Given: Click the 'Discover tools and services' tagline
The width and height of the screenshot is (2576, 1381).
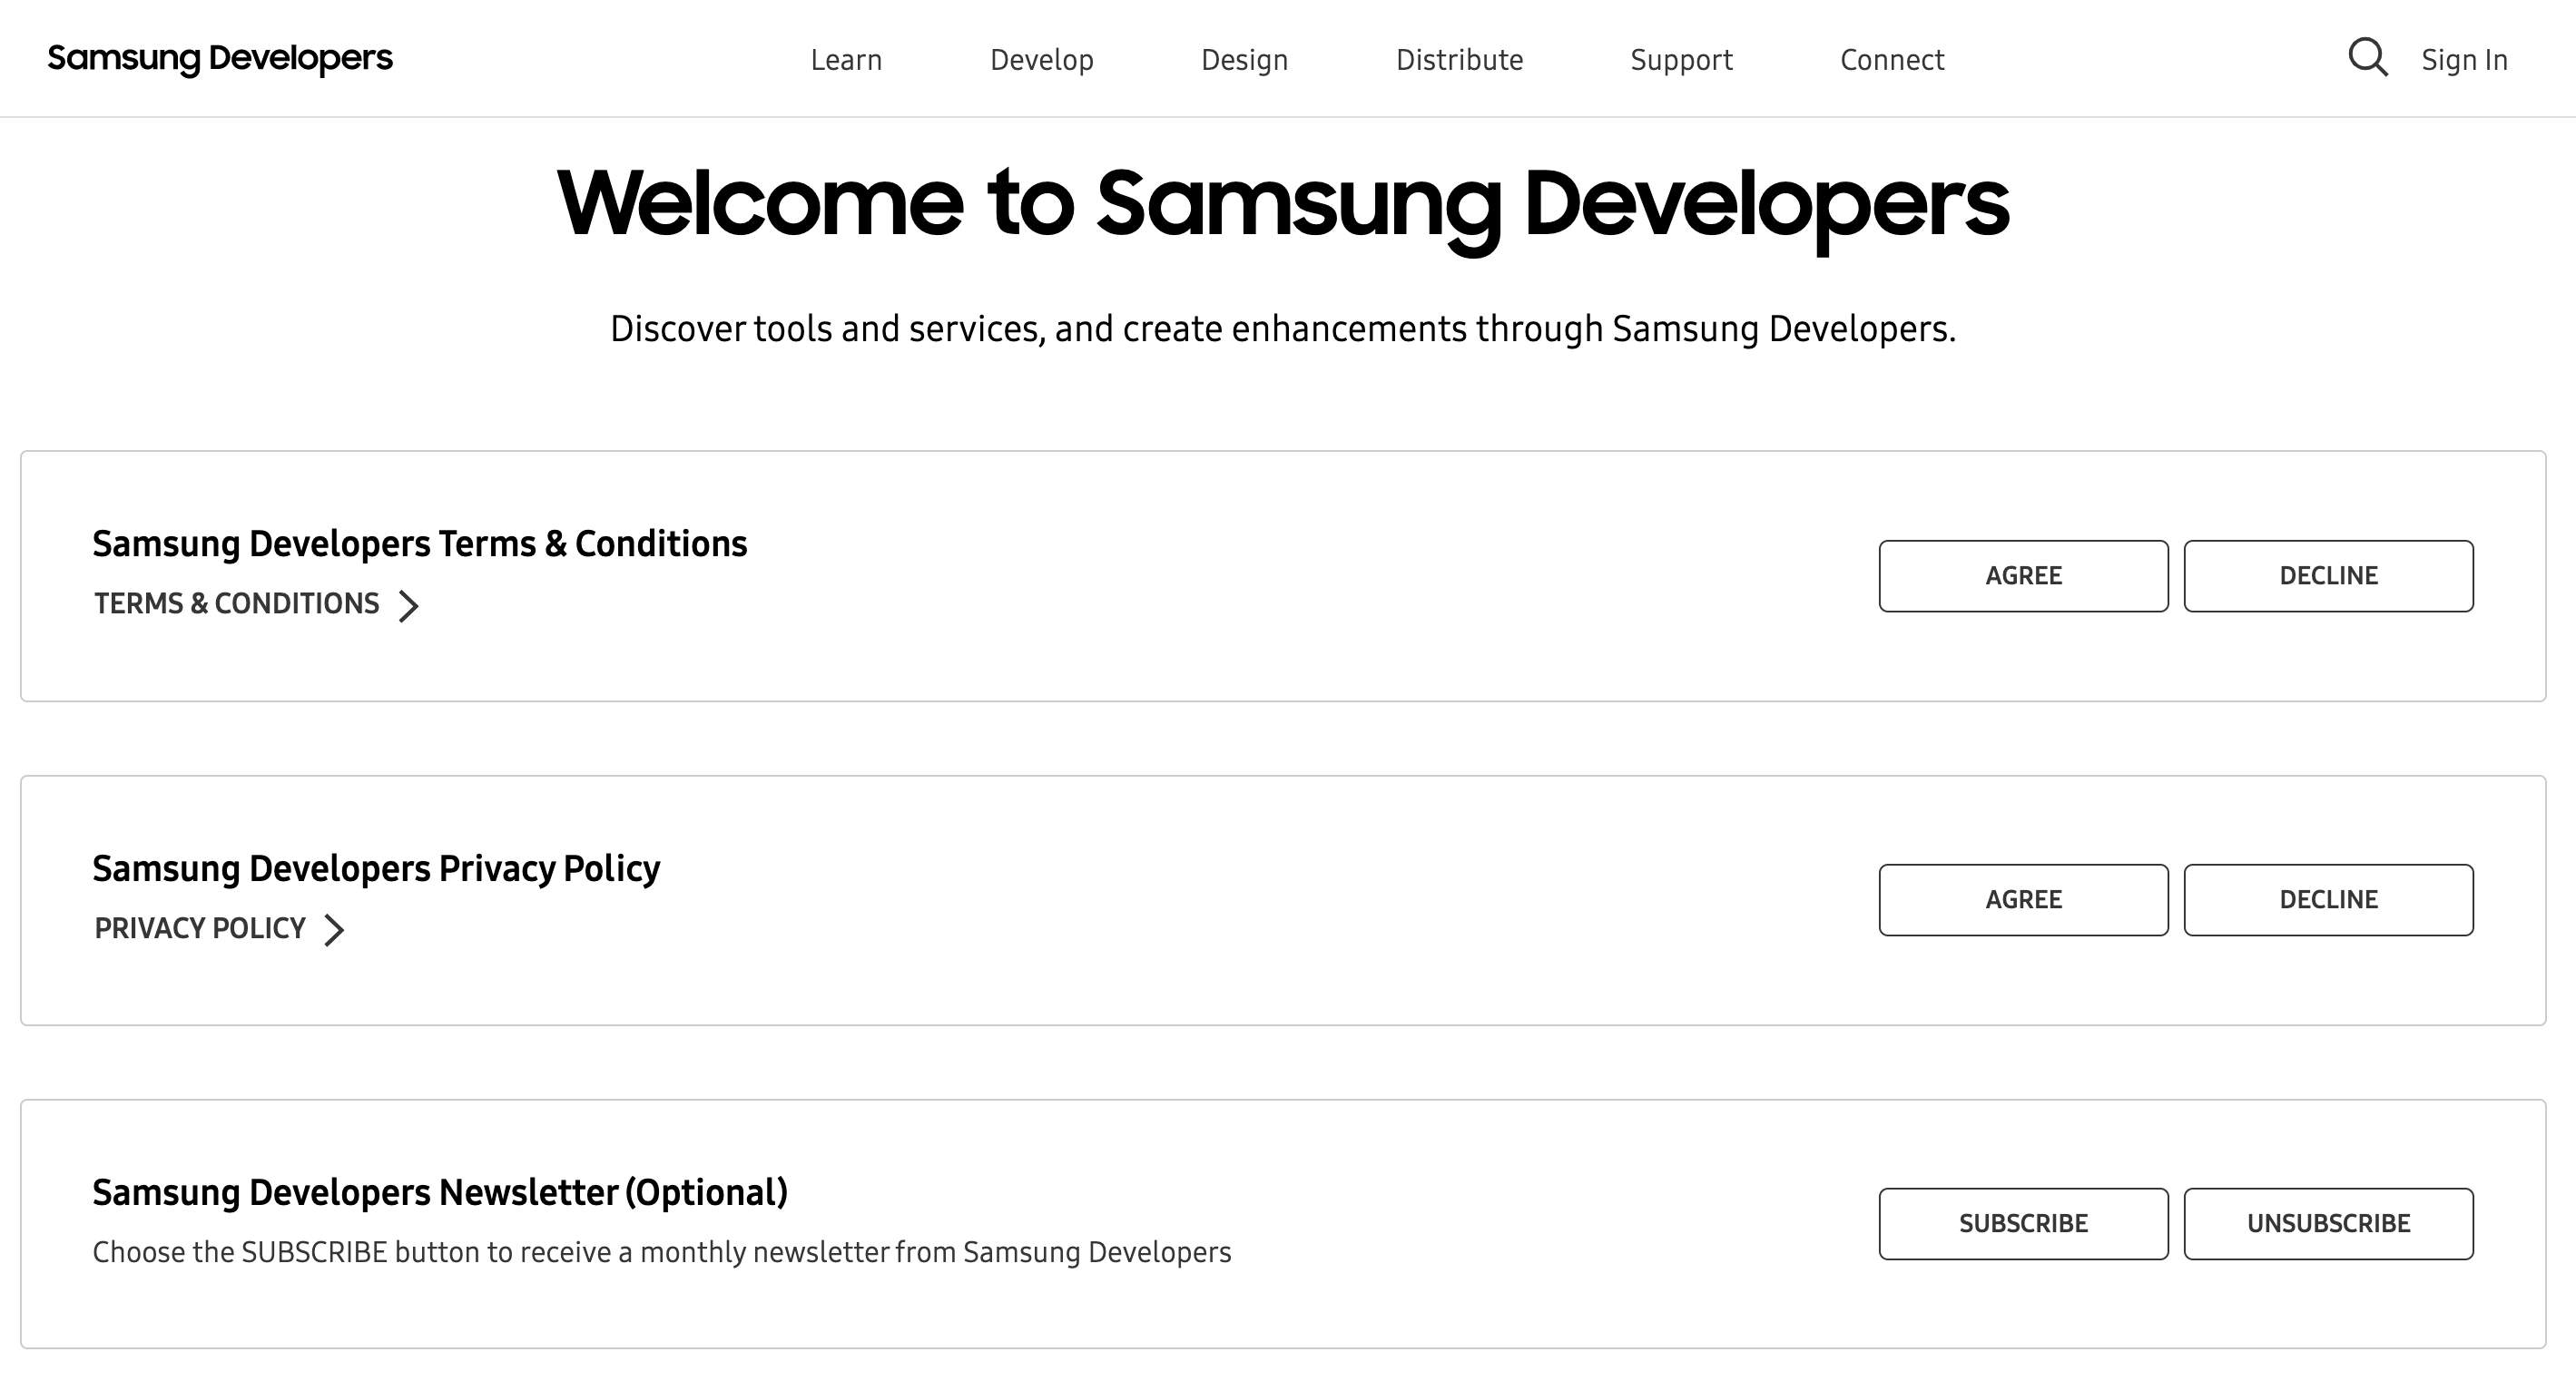Looking at the screenshot, I should [x=1283, y=329].
